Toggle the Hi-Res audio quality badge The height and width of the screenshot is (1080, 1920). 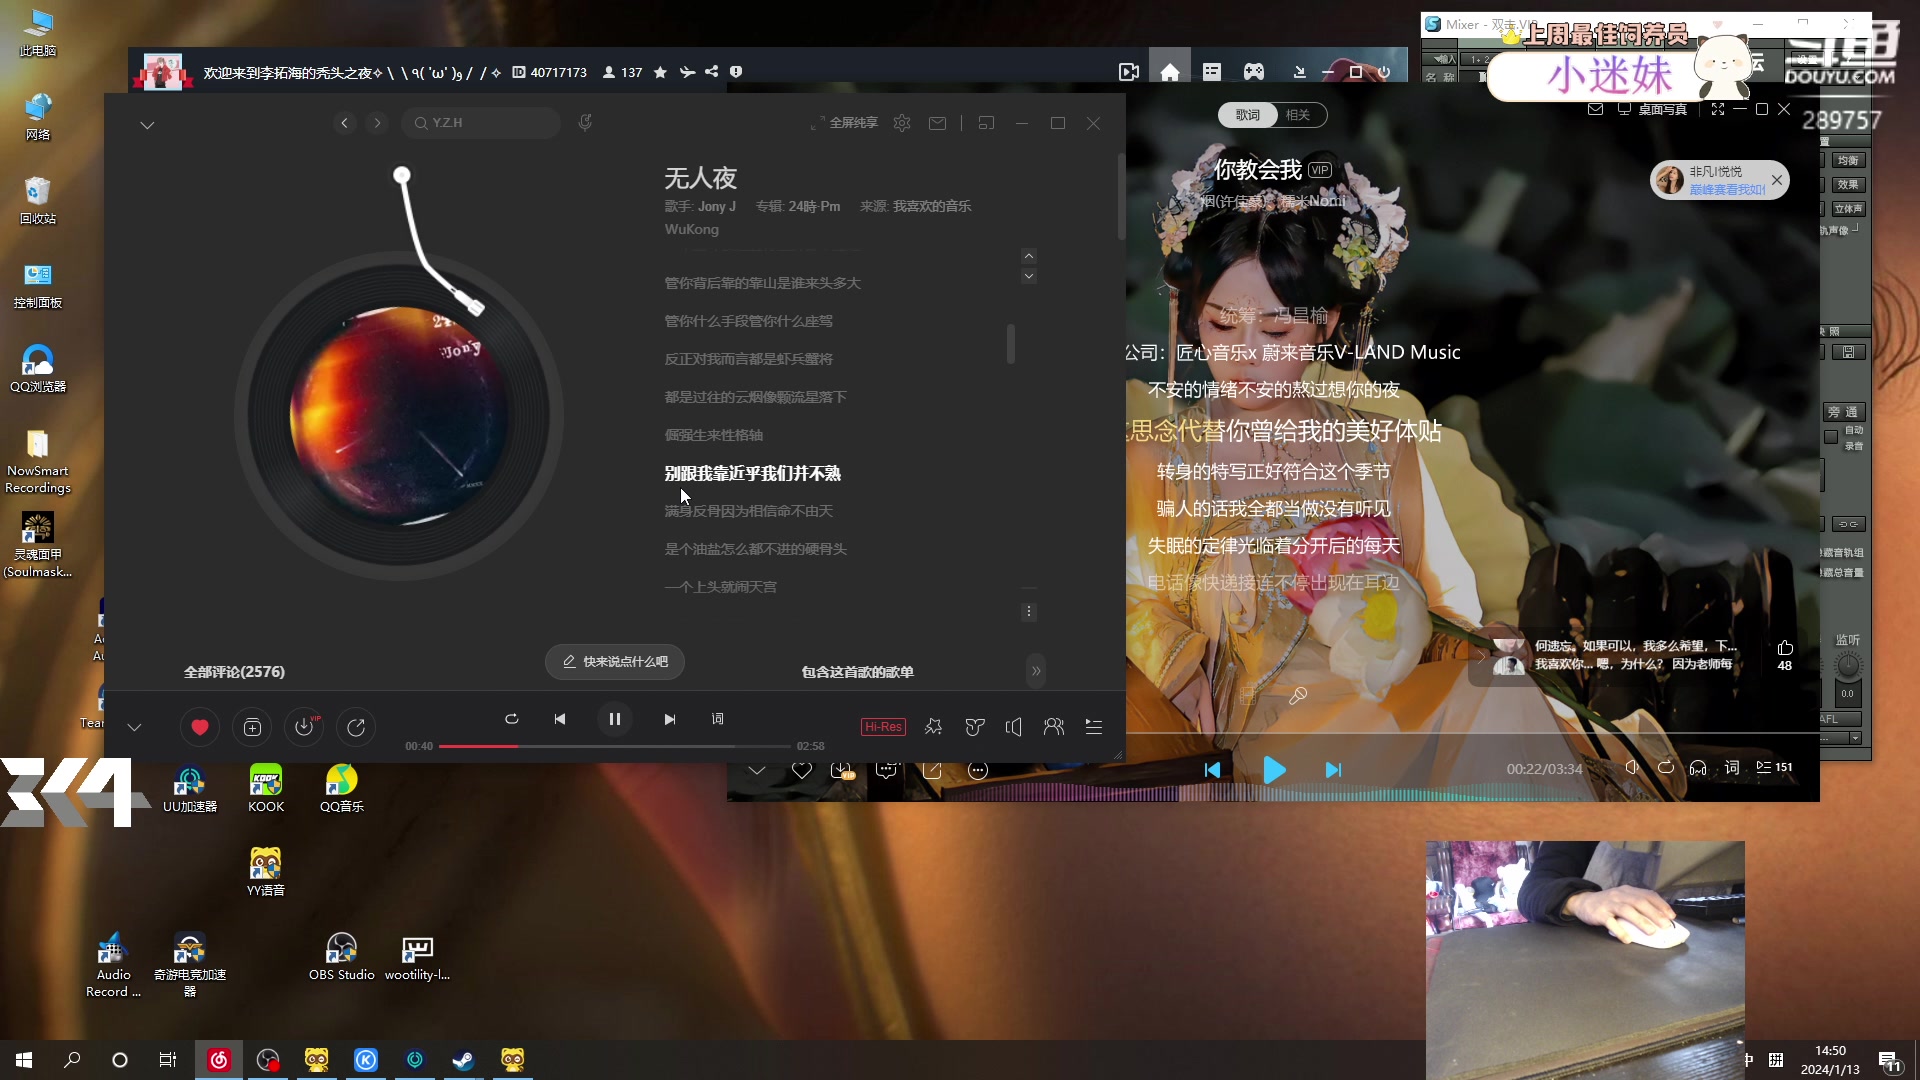coord(882,727)
